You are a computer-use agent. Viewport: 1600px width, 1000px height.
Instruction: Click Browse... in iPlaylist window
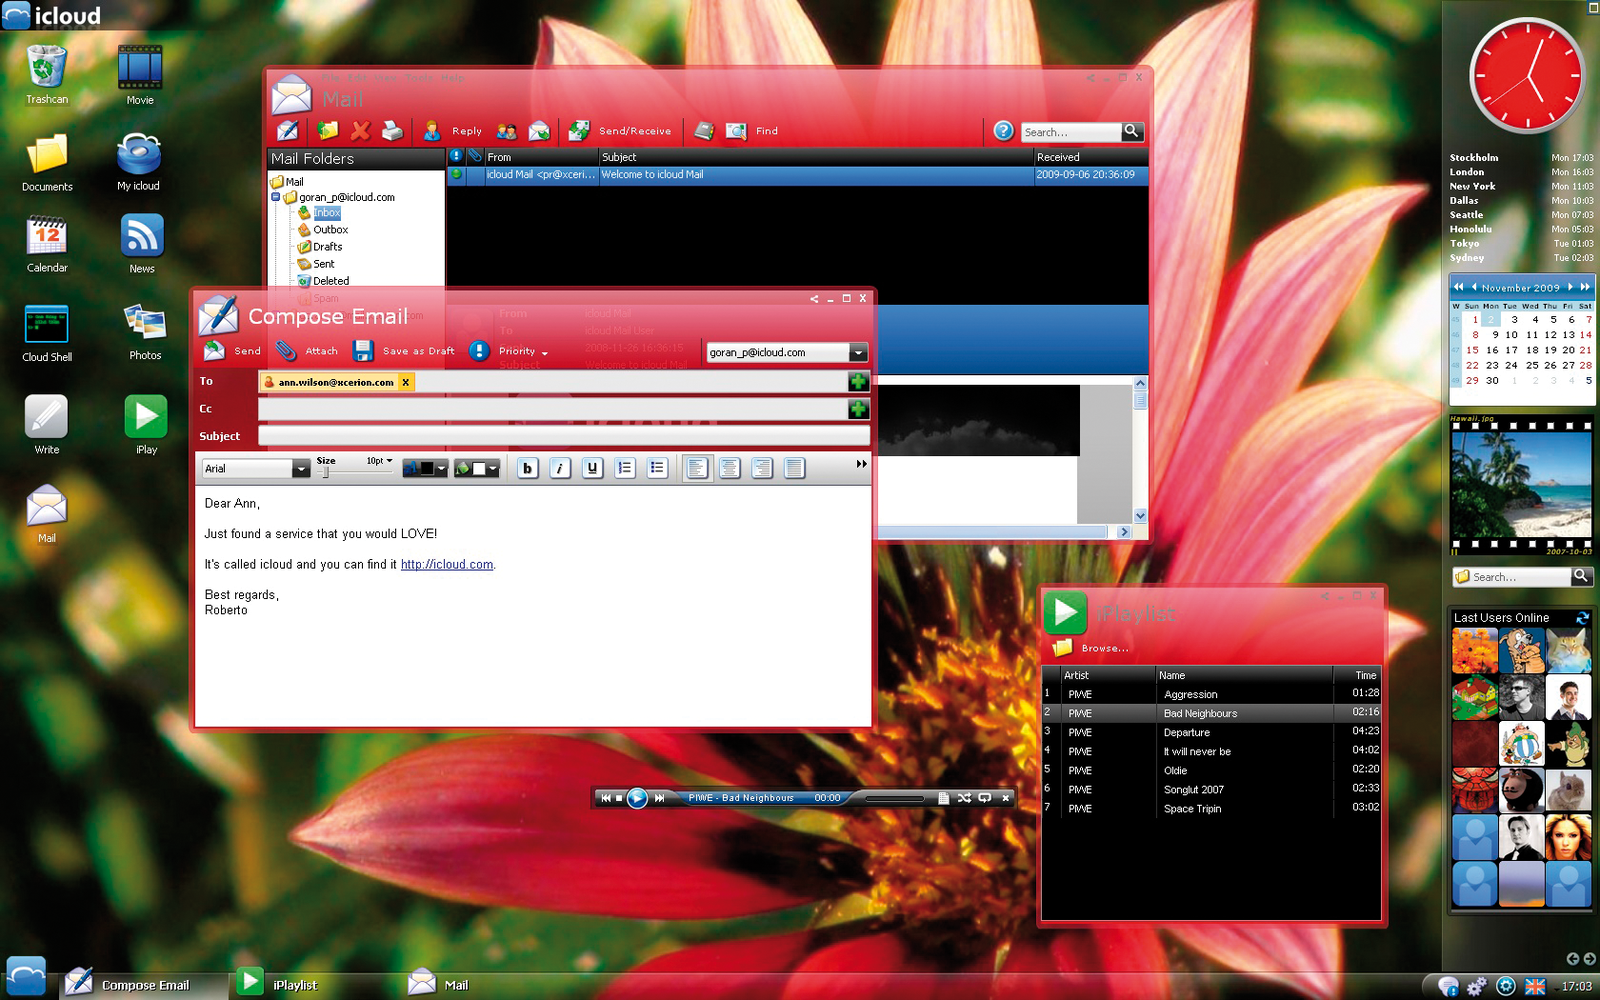pyautogui.click(x=1091, y=648)
